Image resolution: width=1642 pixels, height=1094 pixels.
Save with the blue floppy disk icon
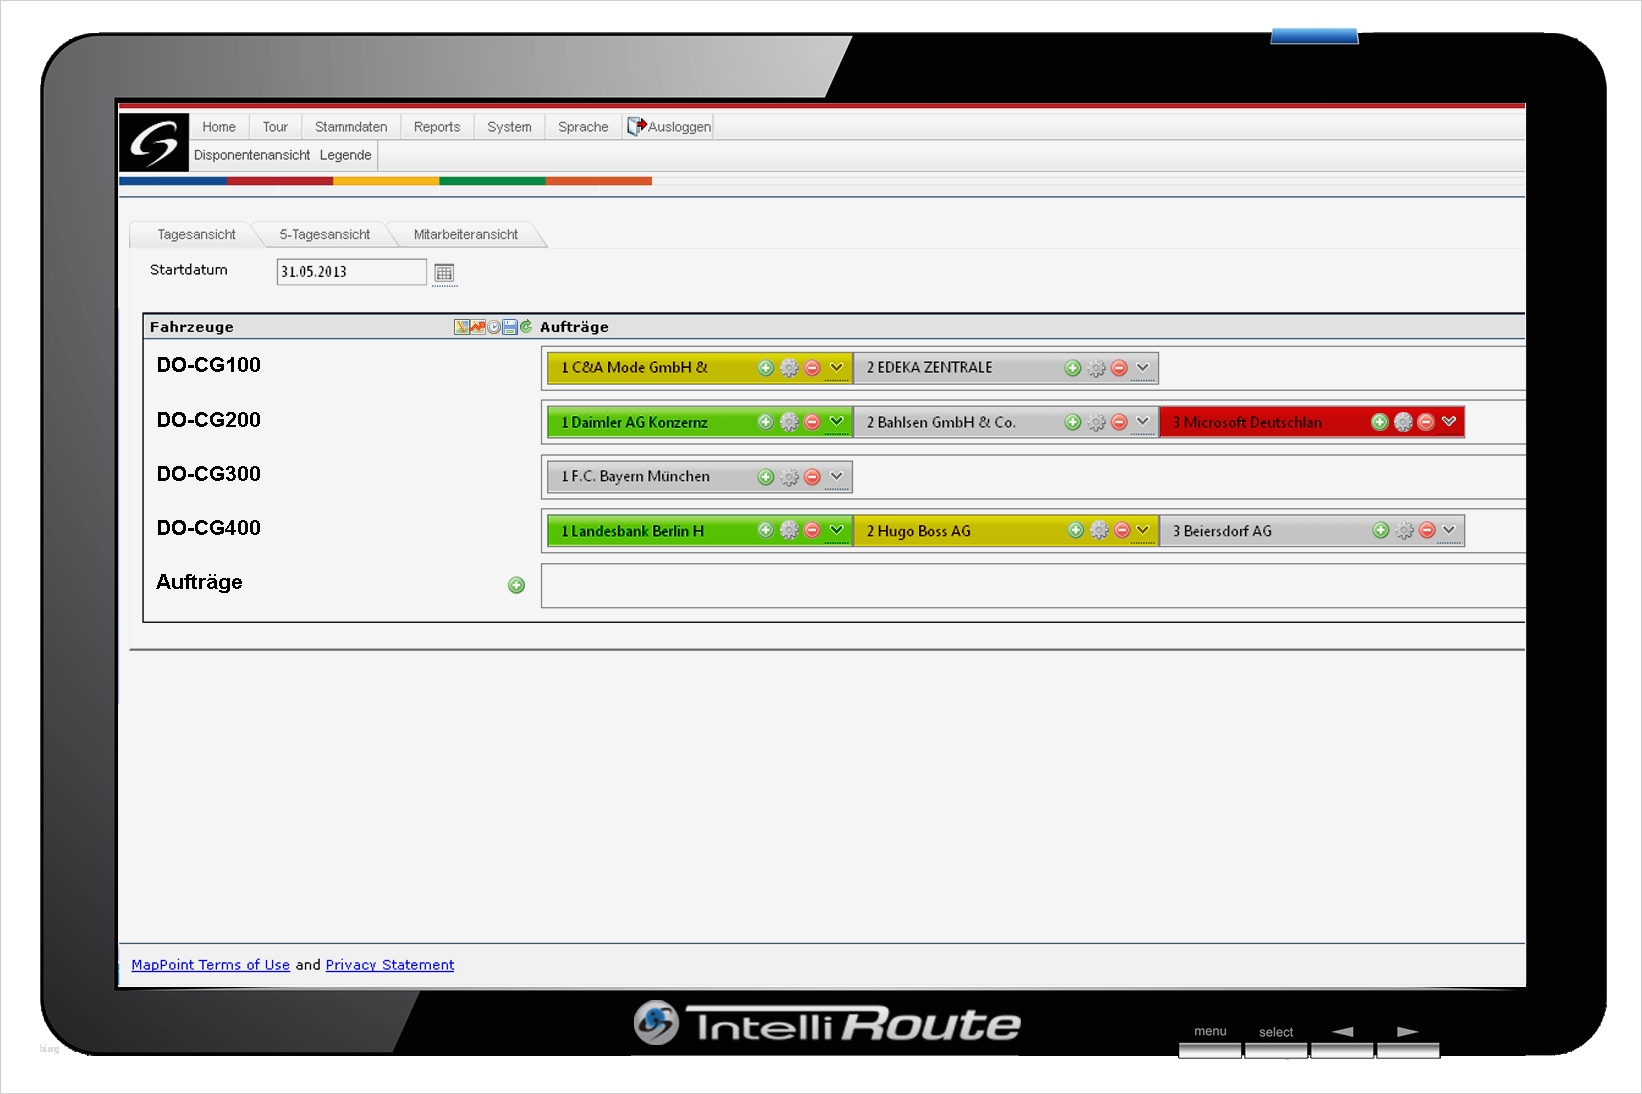click(510, 327)
